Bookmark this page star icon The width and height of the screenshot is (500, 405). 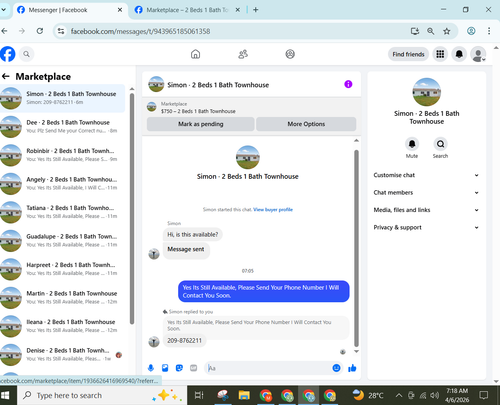click(446, 31)
